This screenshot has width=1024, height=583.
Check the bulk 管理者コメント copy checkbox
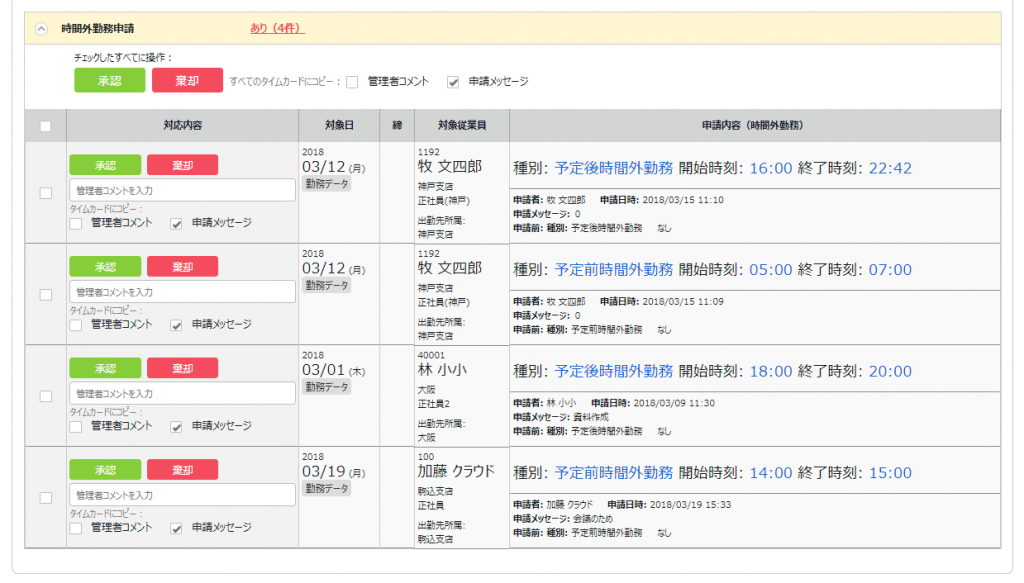pyautogui.click(x=353, y=82)
